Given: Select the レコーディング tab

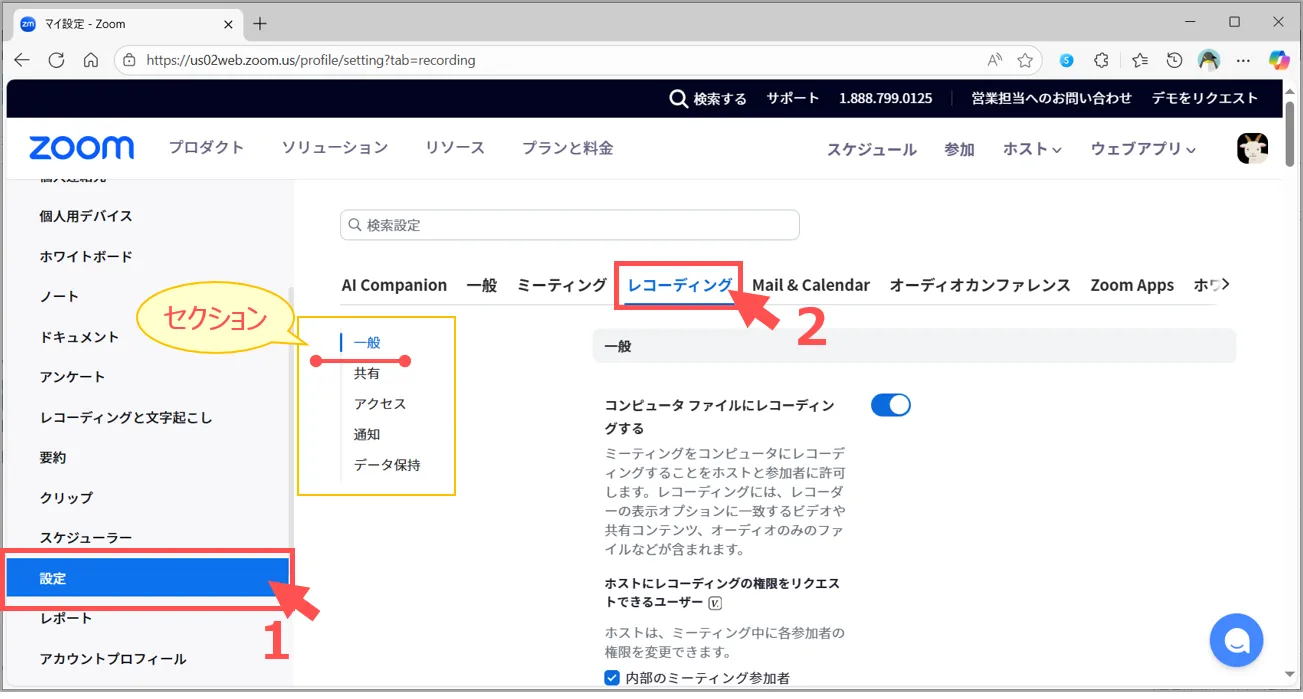Looking at the screenshot, I should click(x=680, y=285).
